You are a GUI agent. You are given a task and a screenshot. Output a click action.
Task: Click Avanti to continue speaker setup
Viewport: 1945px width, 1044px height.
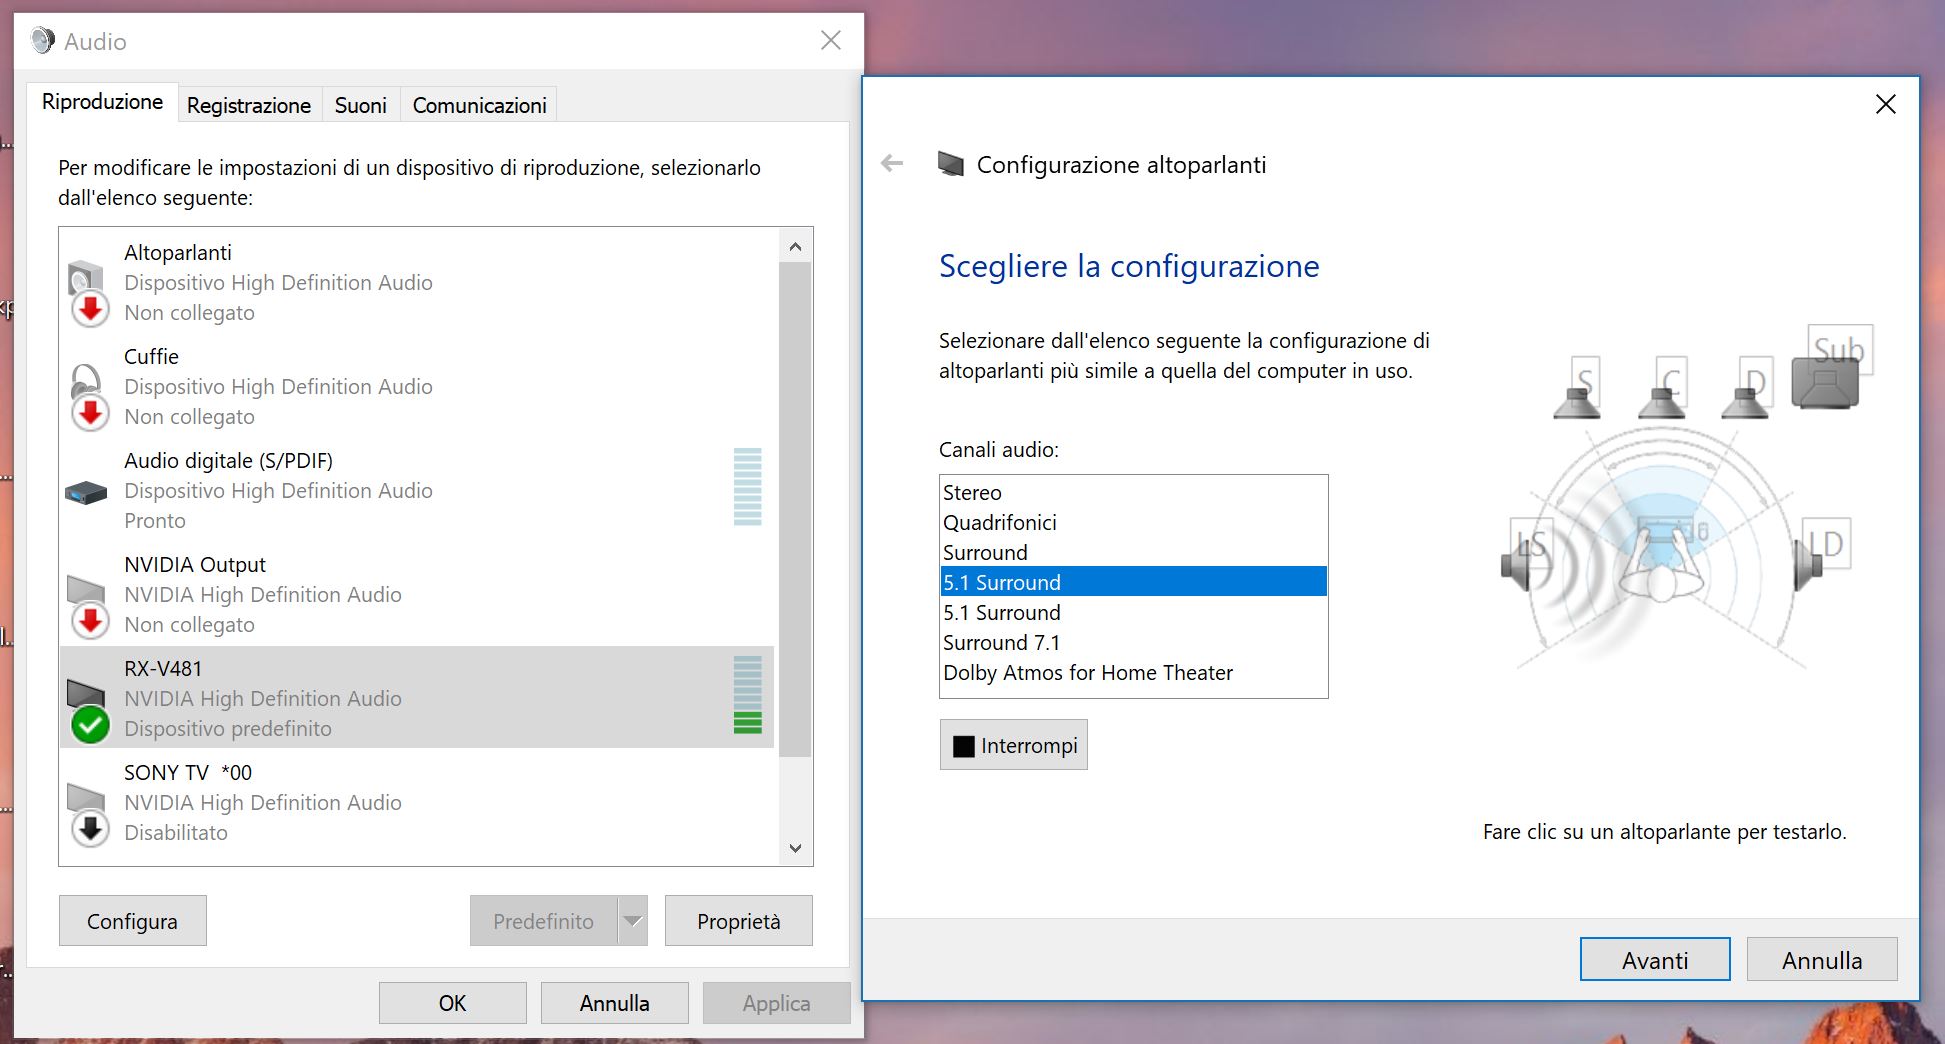pos(1655,960)
